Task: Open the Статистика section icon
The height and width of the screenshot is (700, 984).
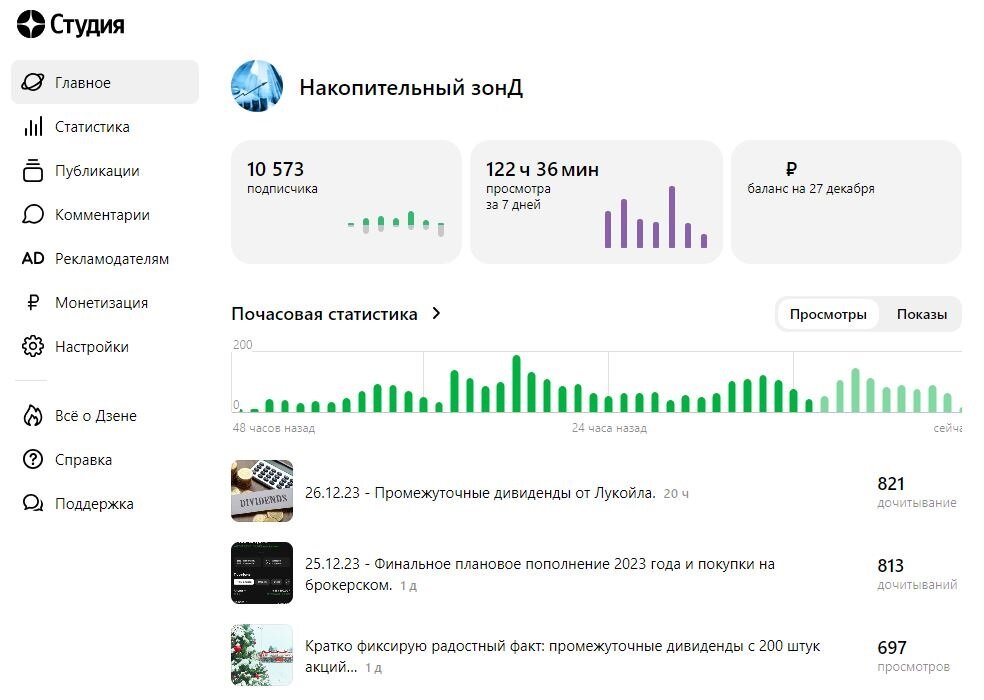Action: click(34, 126)
